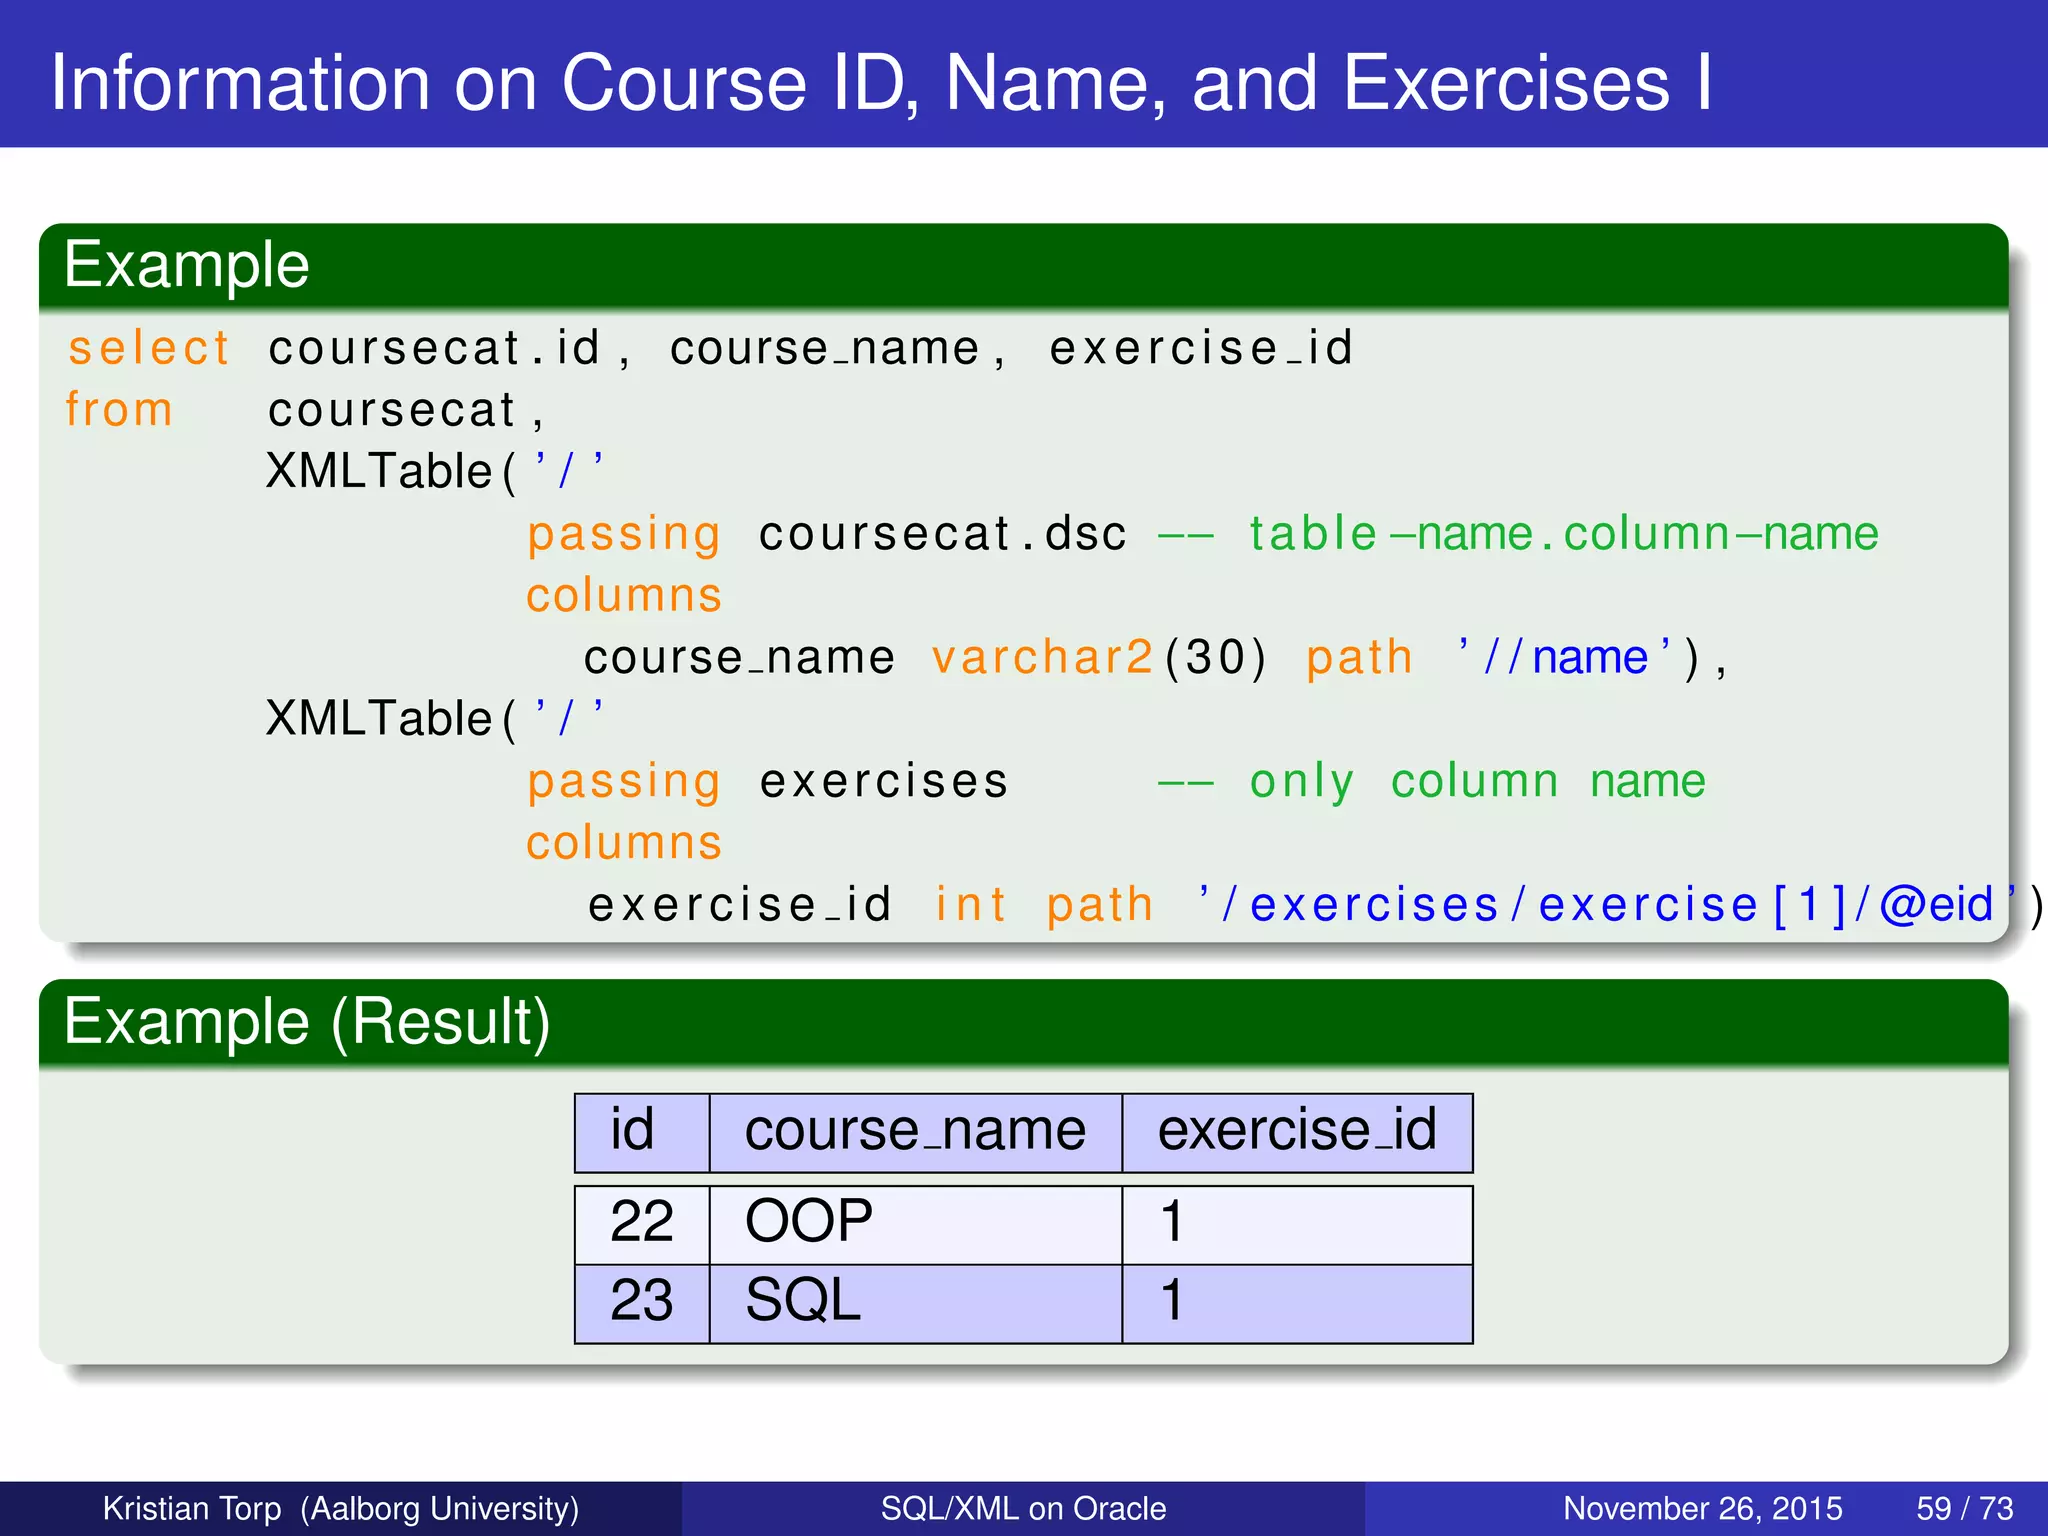Click the 'id' column header in result table

tap(642, 1133)
